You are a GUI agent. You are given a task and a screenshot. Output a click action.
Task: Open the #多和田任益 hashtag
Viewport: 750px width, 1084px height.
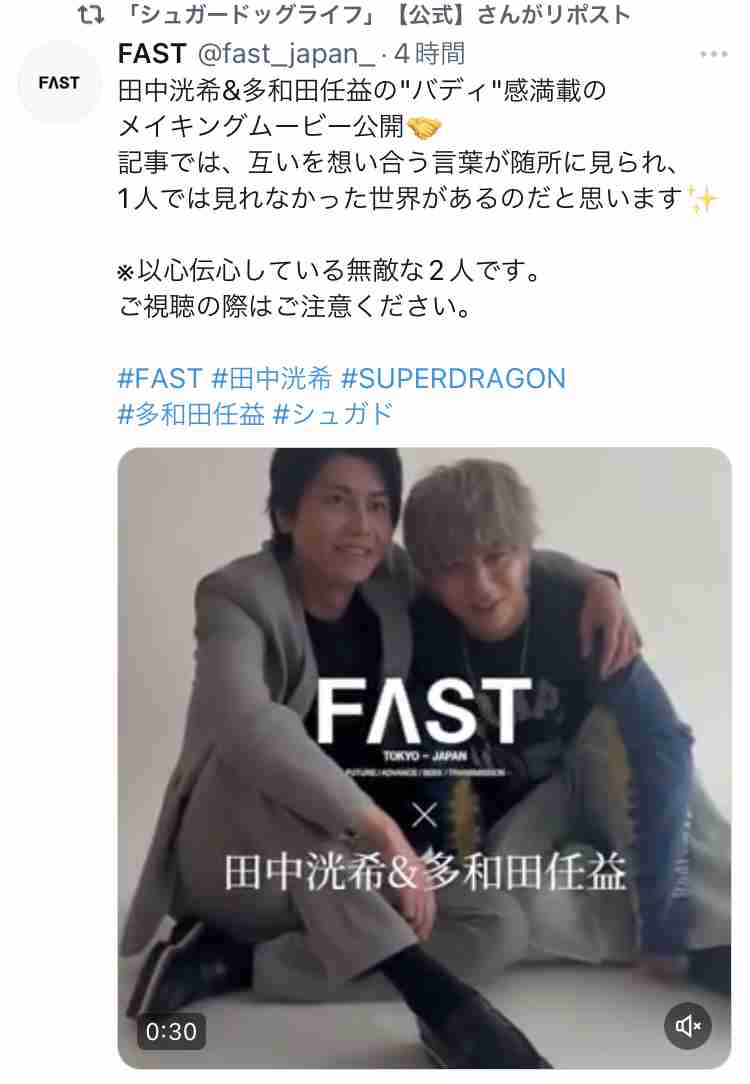[x=191, y=414]
